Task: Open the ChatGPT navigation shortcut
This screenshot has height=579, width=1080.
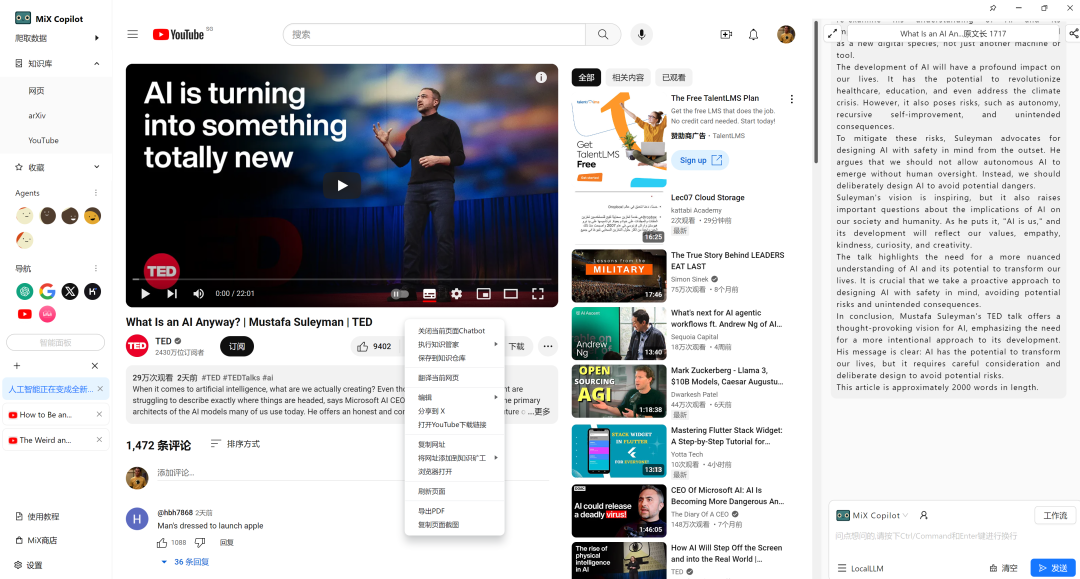Action: [x=25, y=291]
